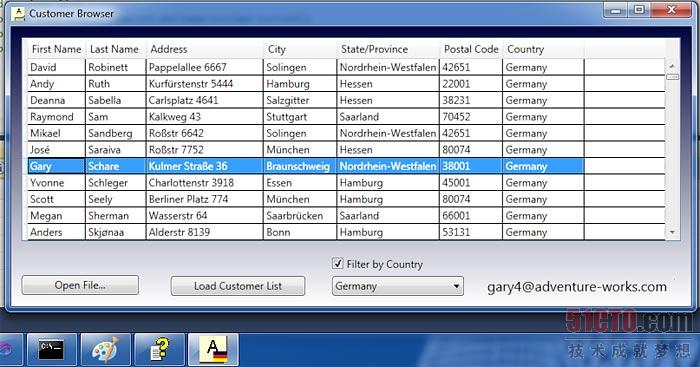
Task: Select the Yvonne first name cell
Action: pos(56,183)
